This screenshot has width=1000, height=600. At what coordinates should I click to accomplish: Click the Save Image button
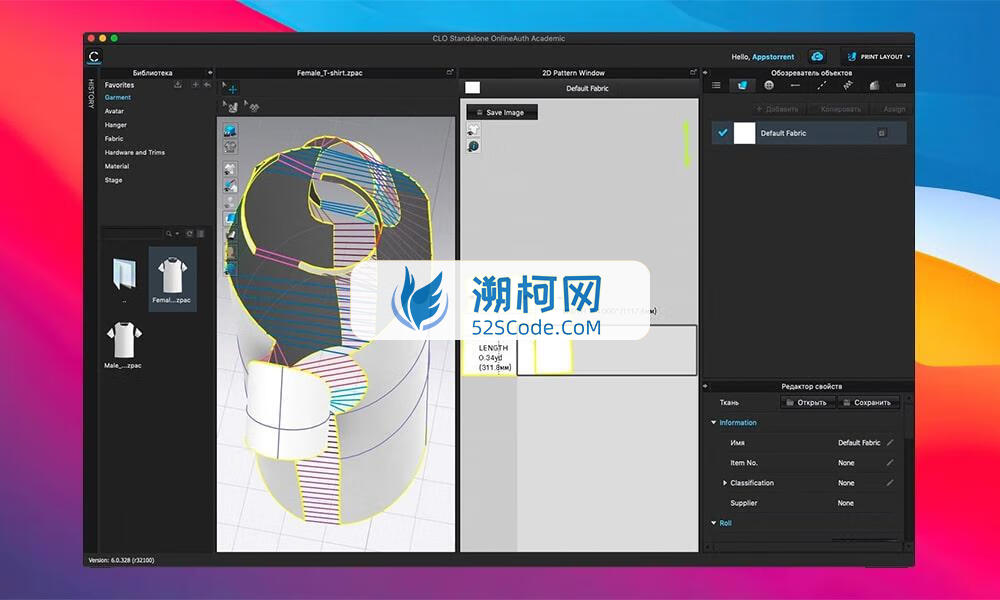tap(502, 112)
